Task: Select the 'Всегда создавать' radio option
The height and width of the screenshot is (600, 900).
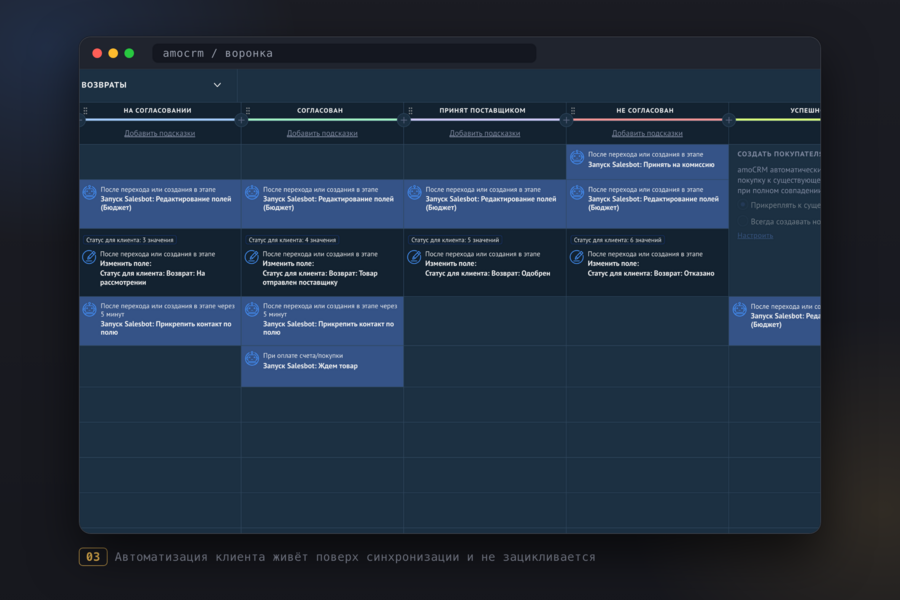Action: pos(742,221)
